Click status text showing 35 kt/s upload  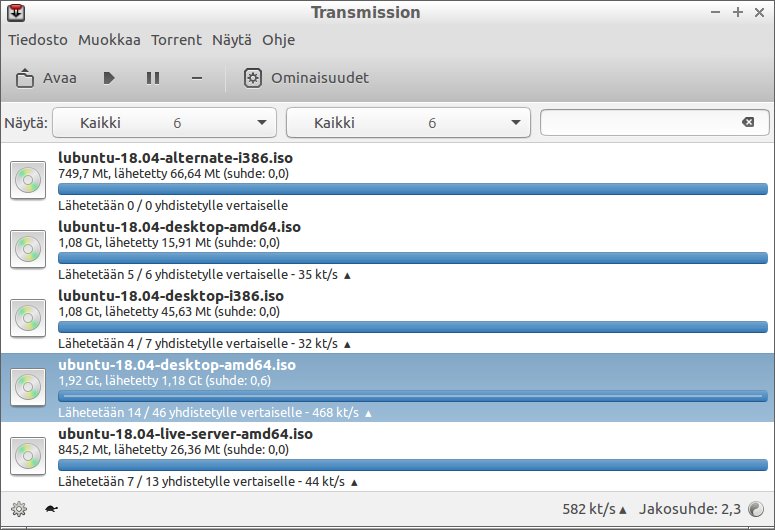pyautogui.click(x=205, y=275)
